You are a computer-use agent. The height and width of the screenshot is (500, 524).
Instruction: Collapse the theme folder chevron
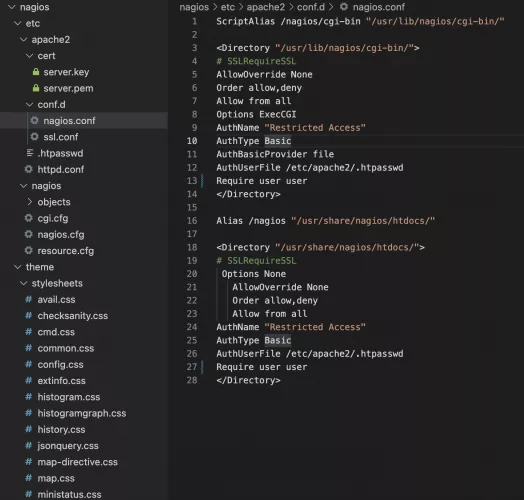click(17, 267)
